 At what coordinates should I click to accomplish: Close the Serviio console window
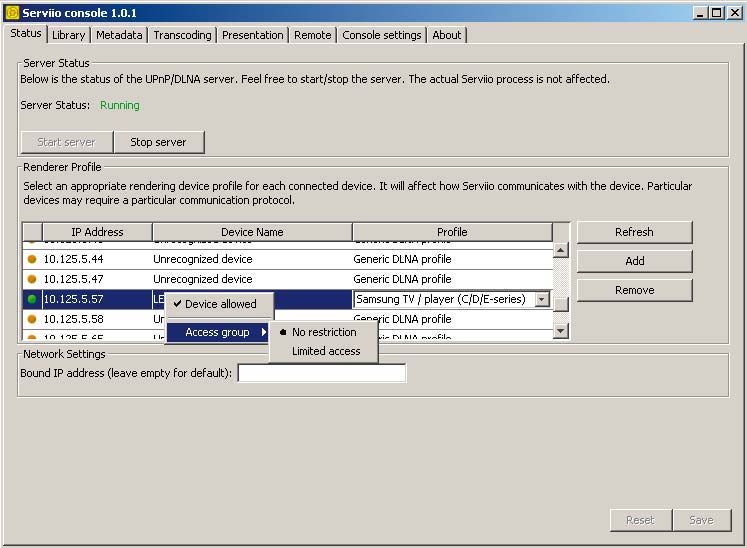(735, 13)
